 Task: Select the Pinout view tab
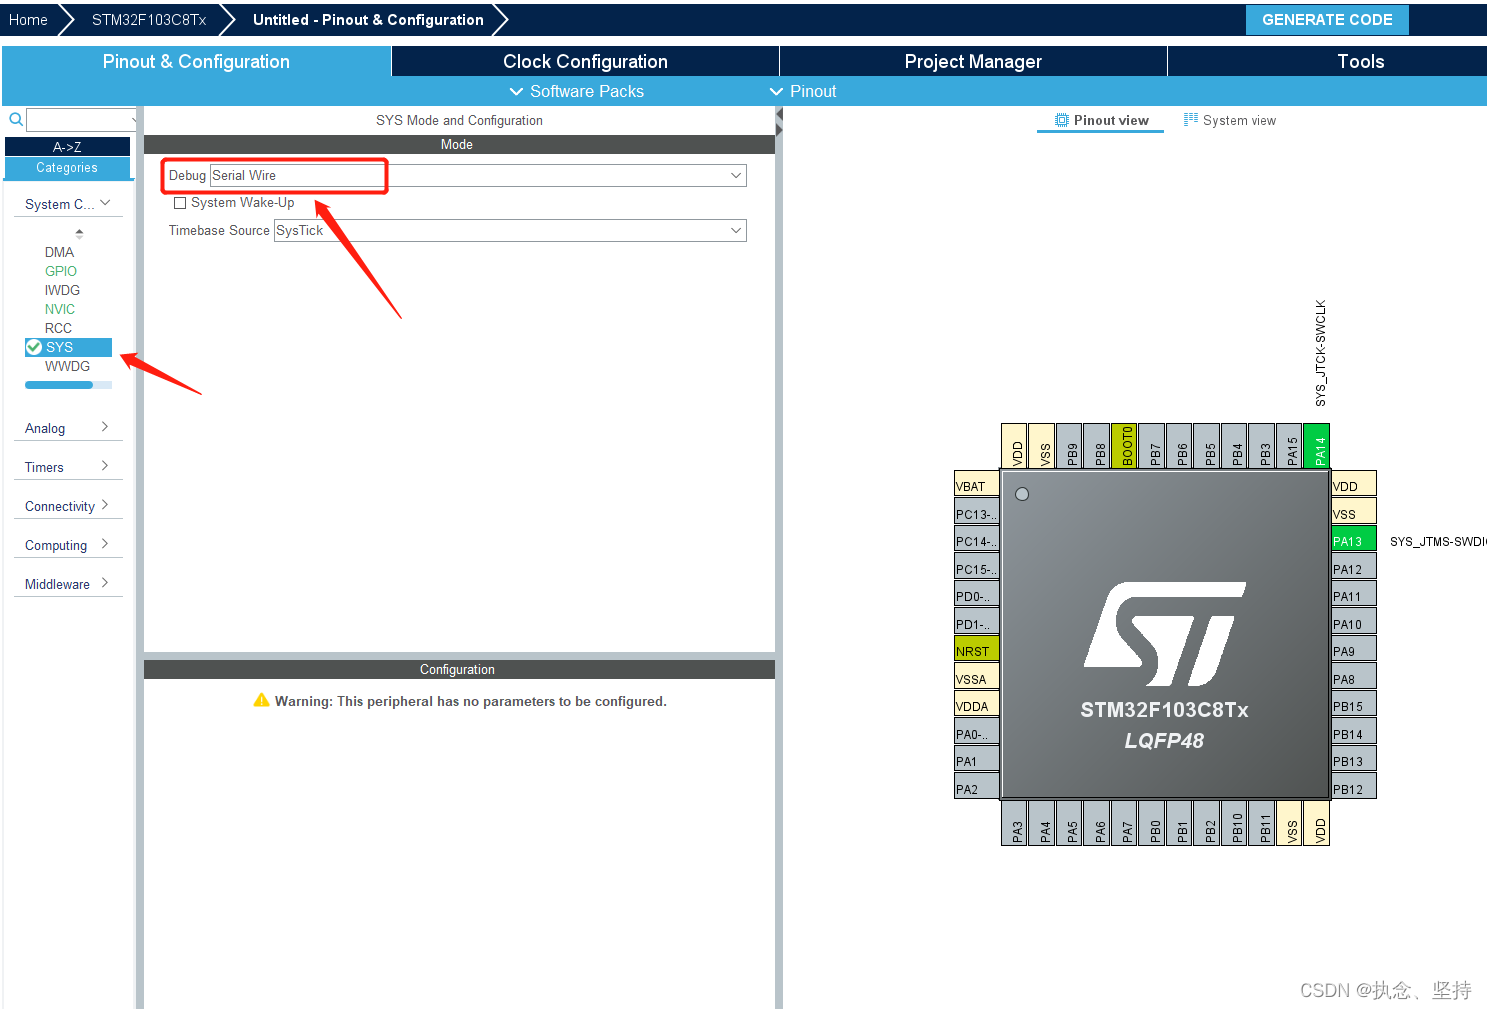pyautogui.click(x=1101, y=120)
